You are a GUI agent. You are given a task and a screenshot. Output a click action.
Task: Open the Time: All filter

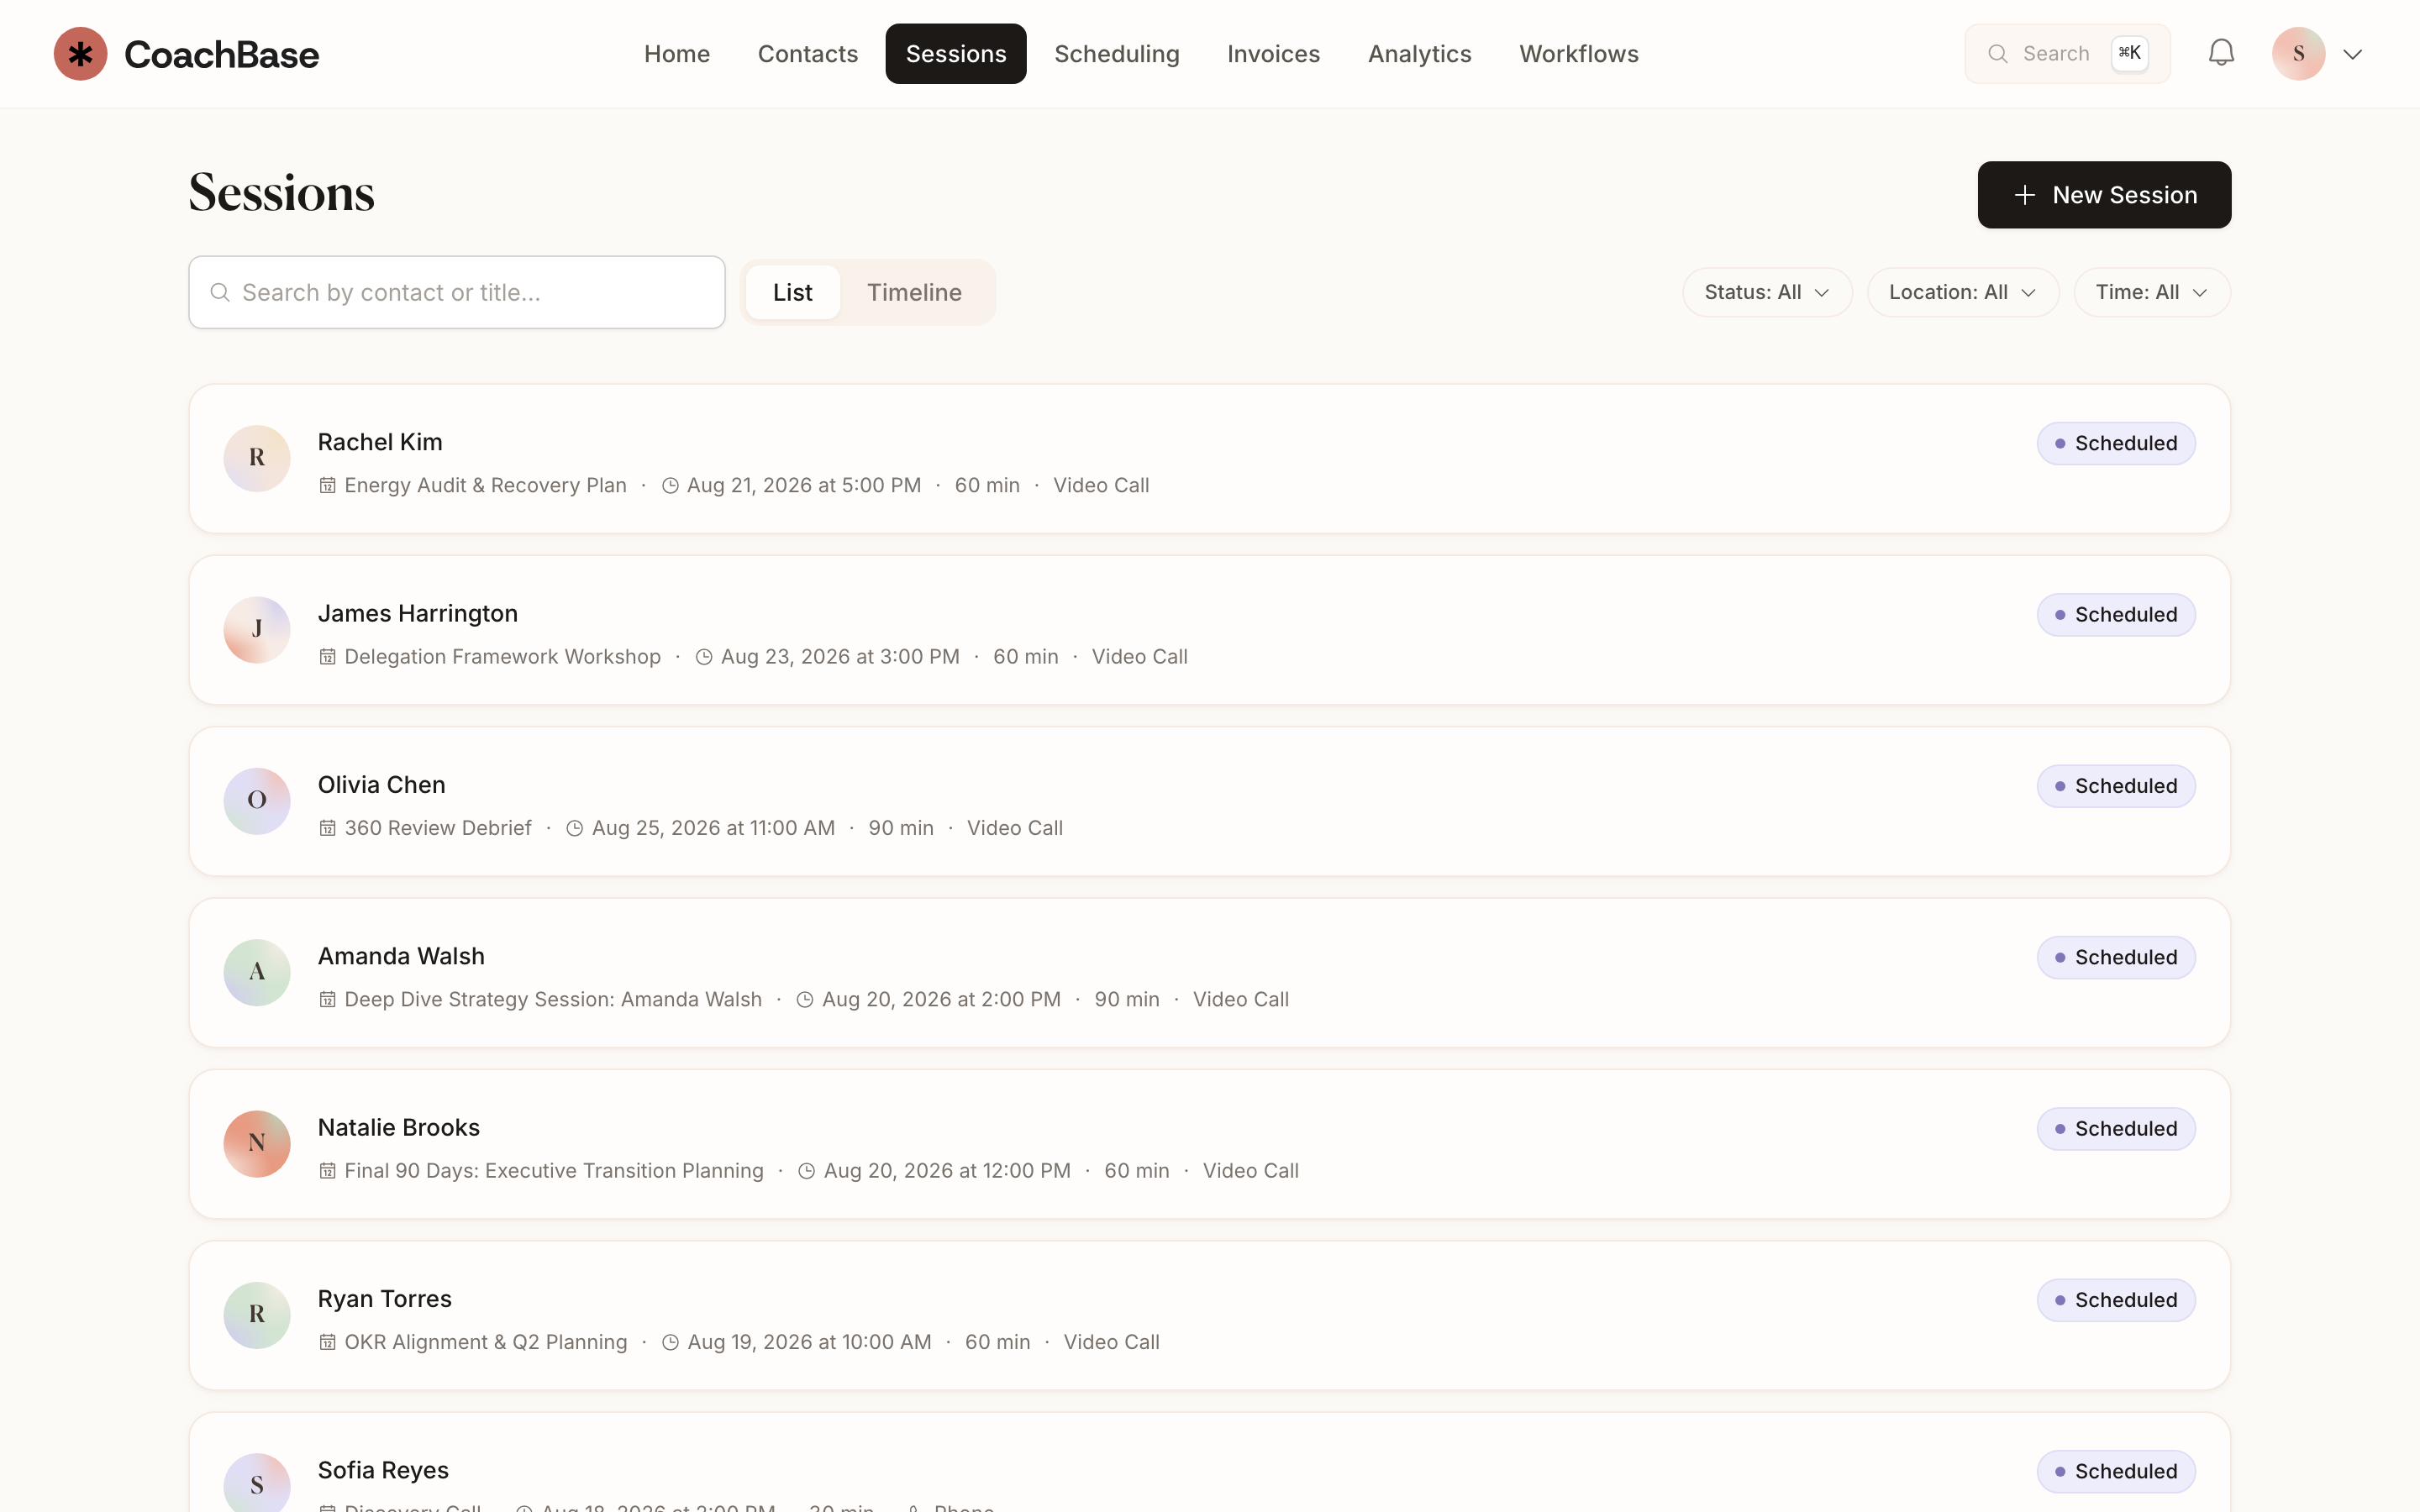[x=2152, y=292]
